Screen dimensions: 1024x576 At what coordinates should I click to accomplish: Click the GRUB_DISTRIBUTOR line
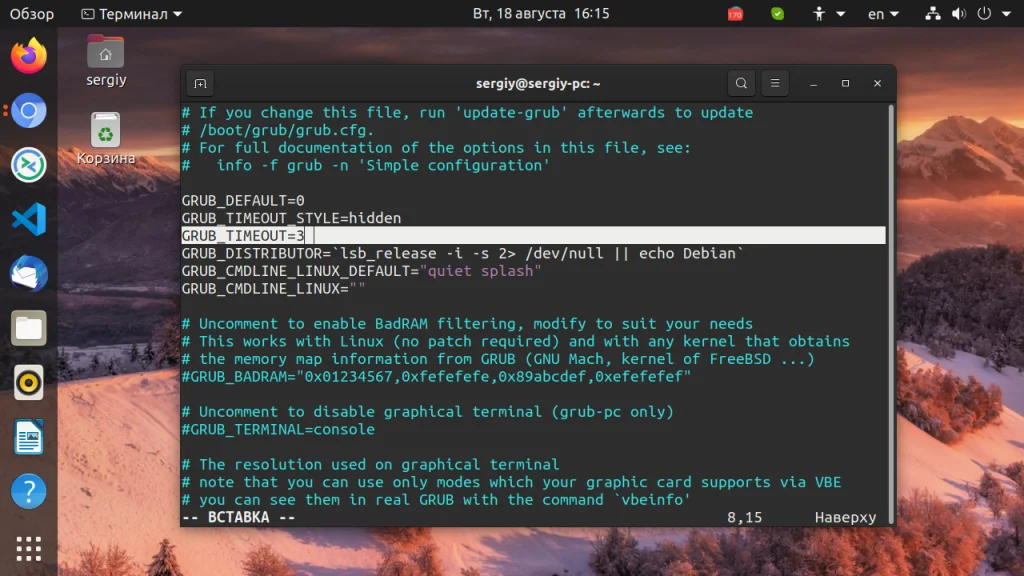pyautogui.click(x=462, y=253)
